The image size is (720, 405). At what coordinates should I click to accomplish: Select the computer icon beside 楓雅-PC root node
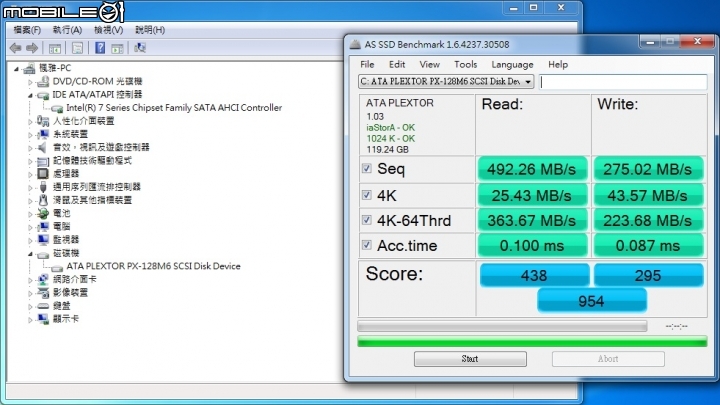pos(29,68)
